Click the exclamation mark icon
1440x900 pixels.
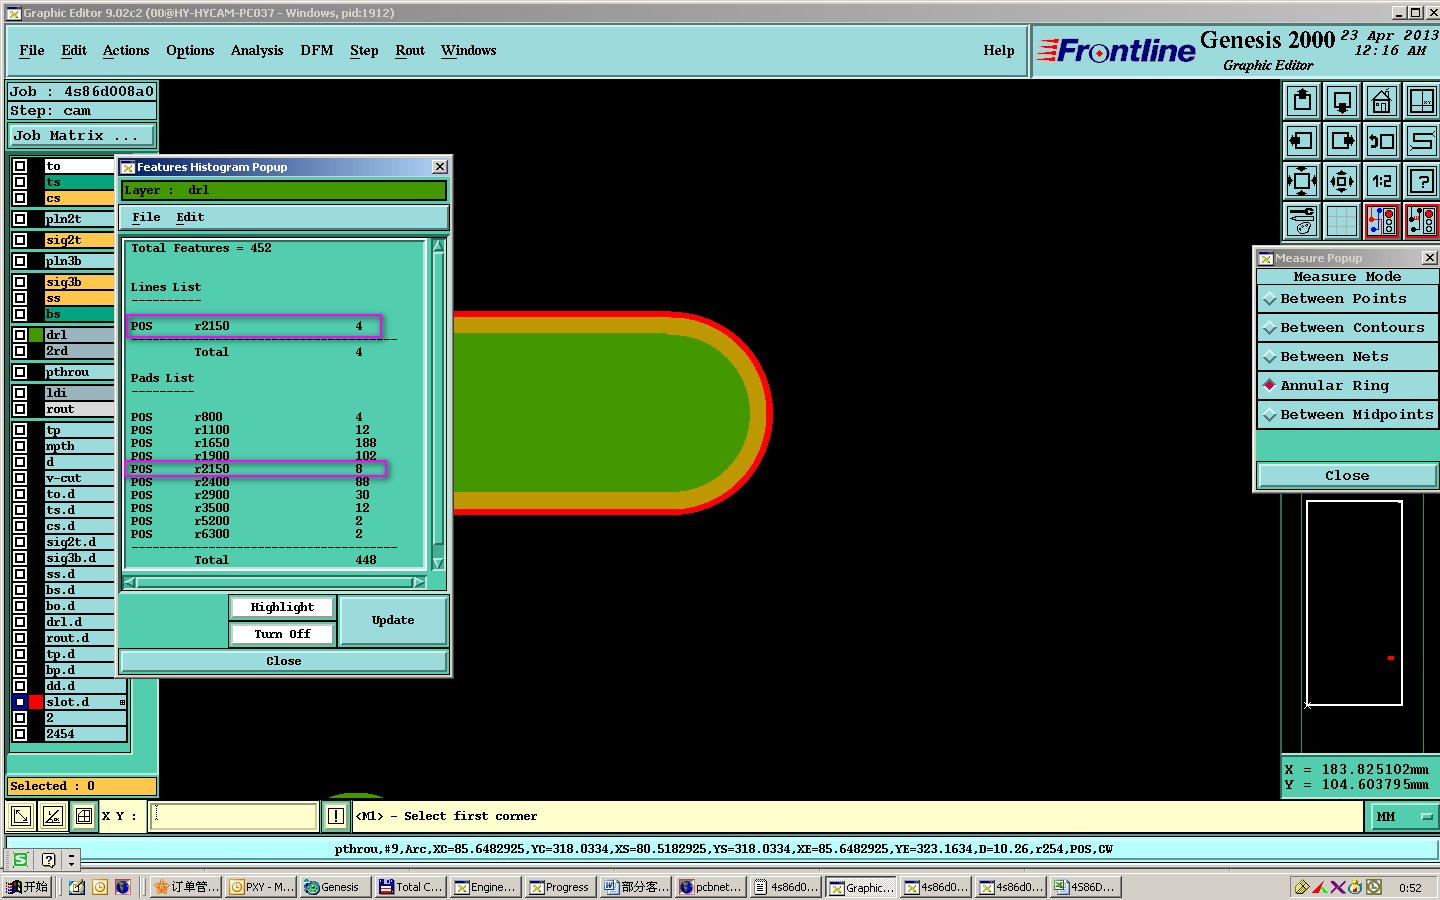coord(335,816)
